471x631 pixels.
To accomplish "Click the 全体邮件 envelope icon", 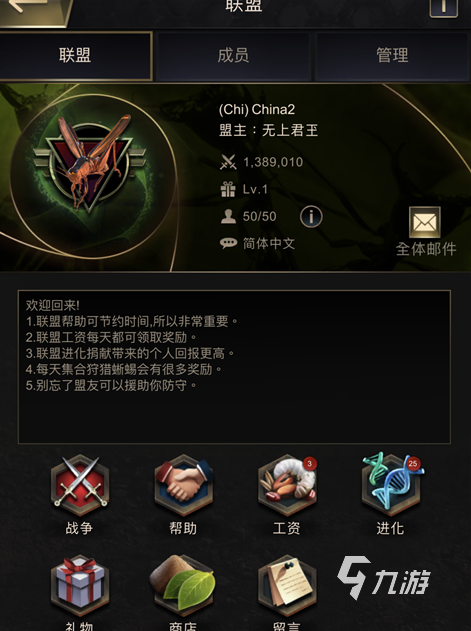I will (x=425, y=222).
